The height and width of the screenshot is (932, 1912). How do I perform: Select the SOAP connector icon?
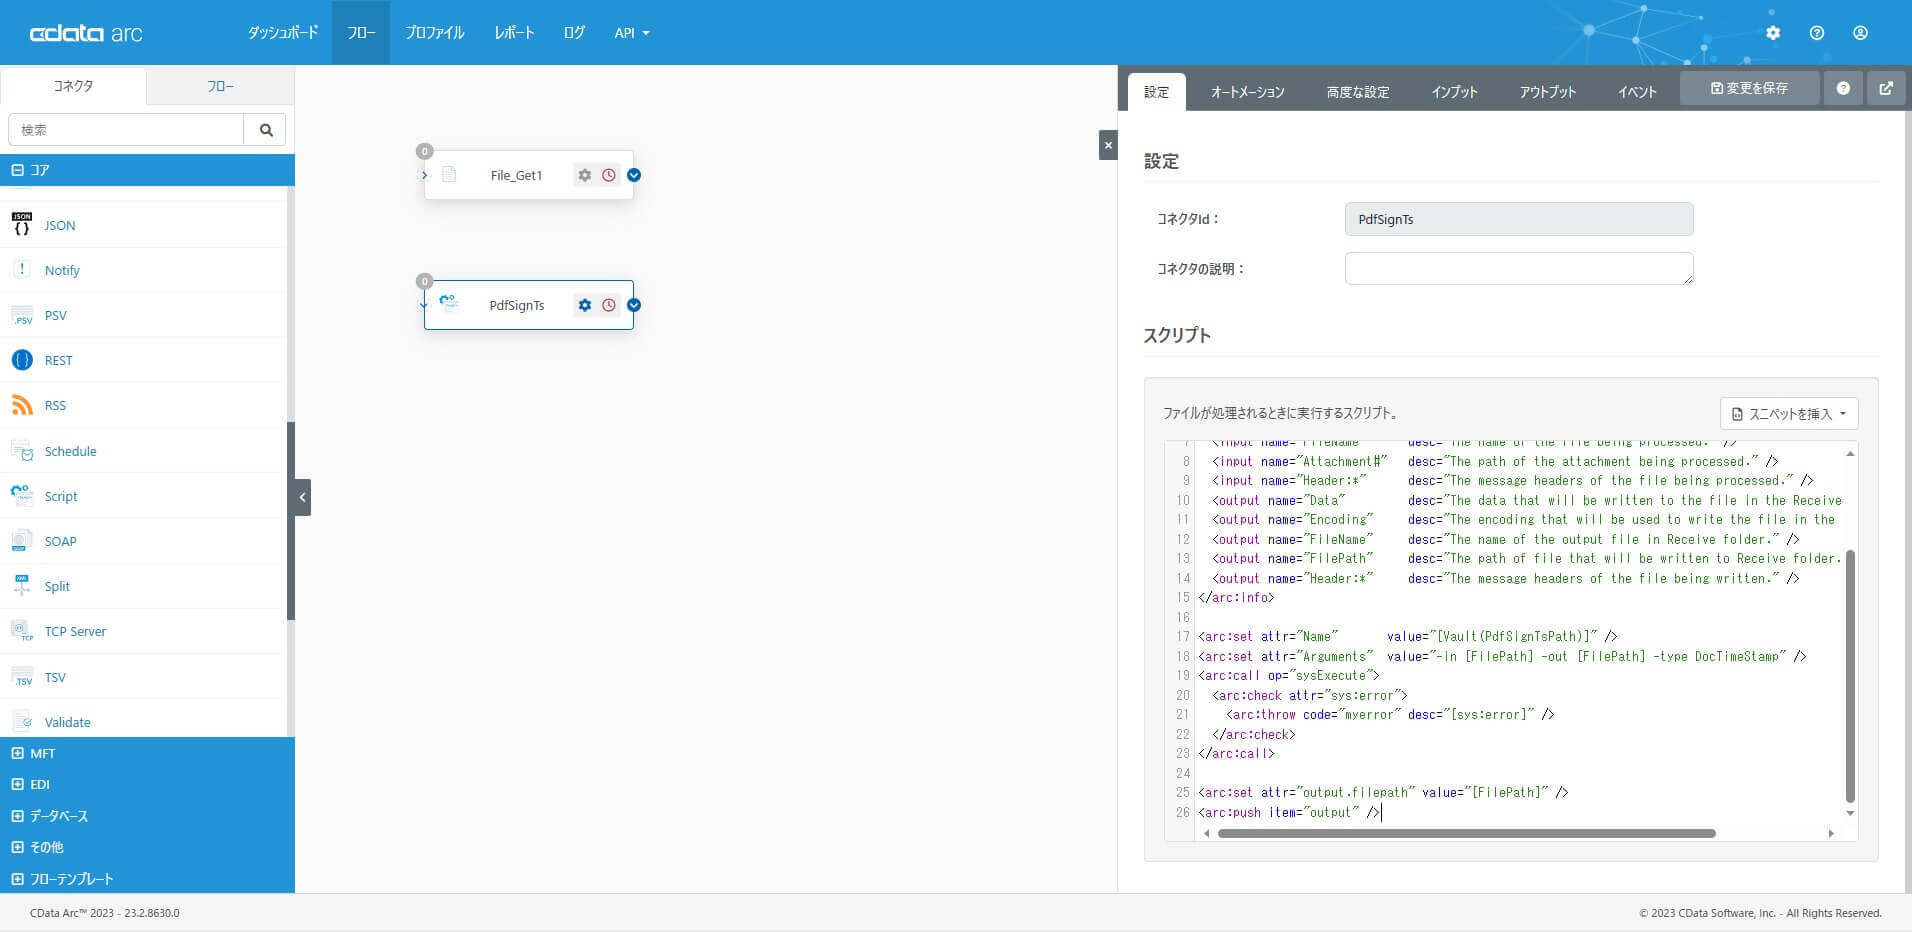[x=22, y=541]
